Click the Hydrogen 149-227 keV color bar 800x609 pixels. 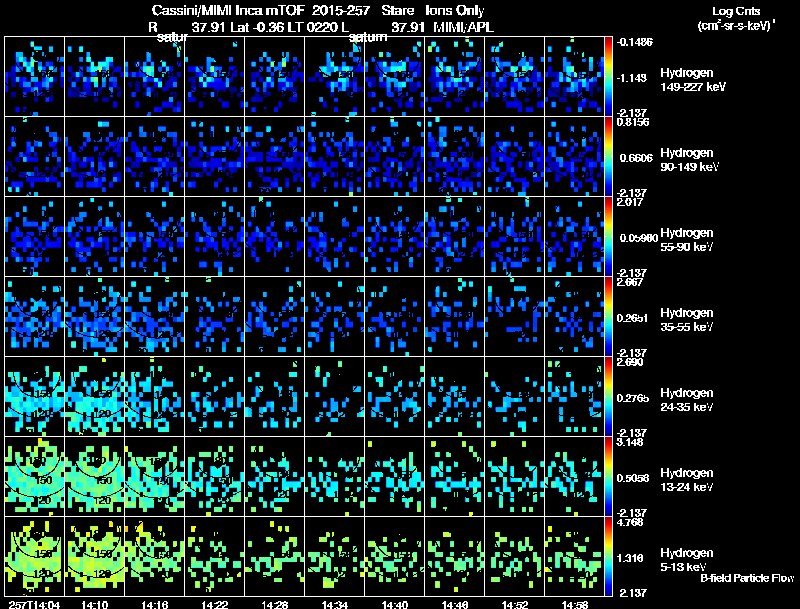pos(610,75)
